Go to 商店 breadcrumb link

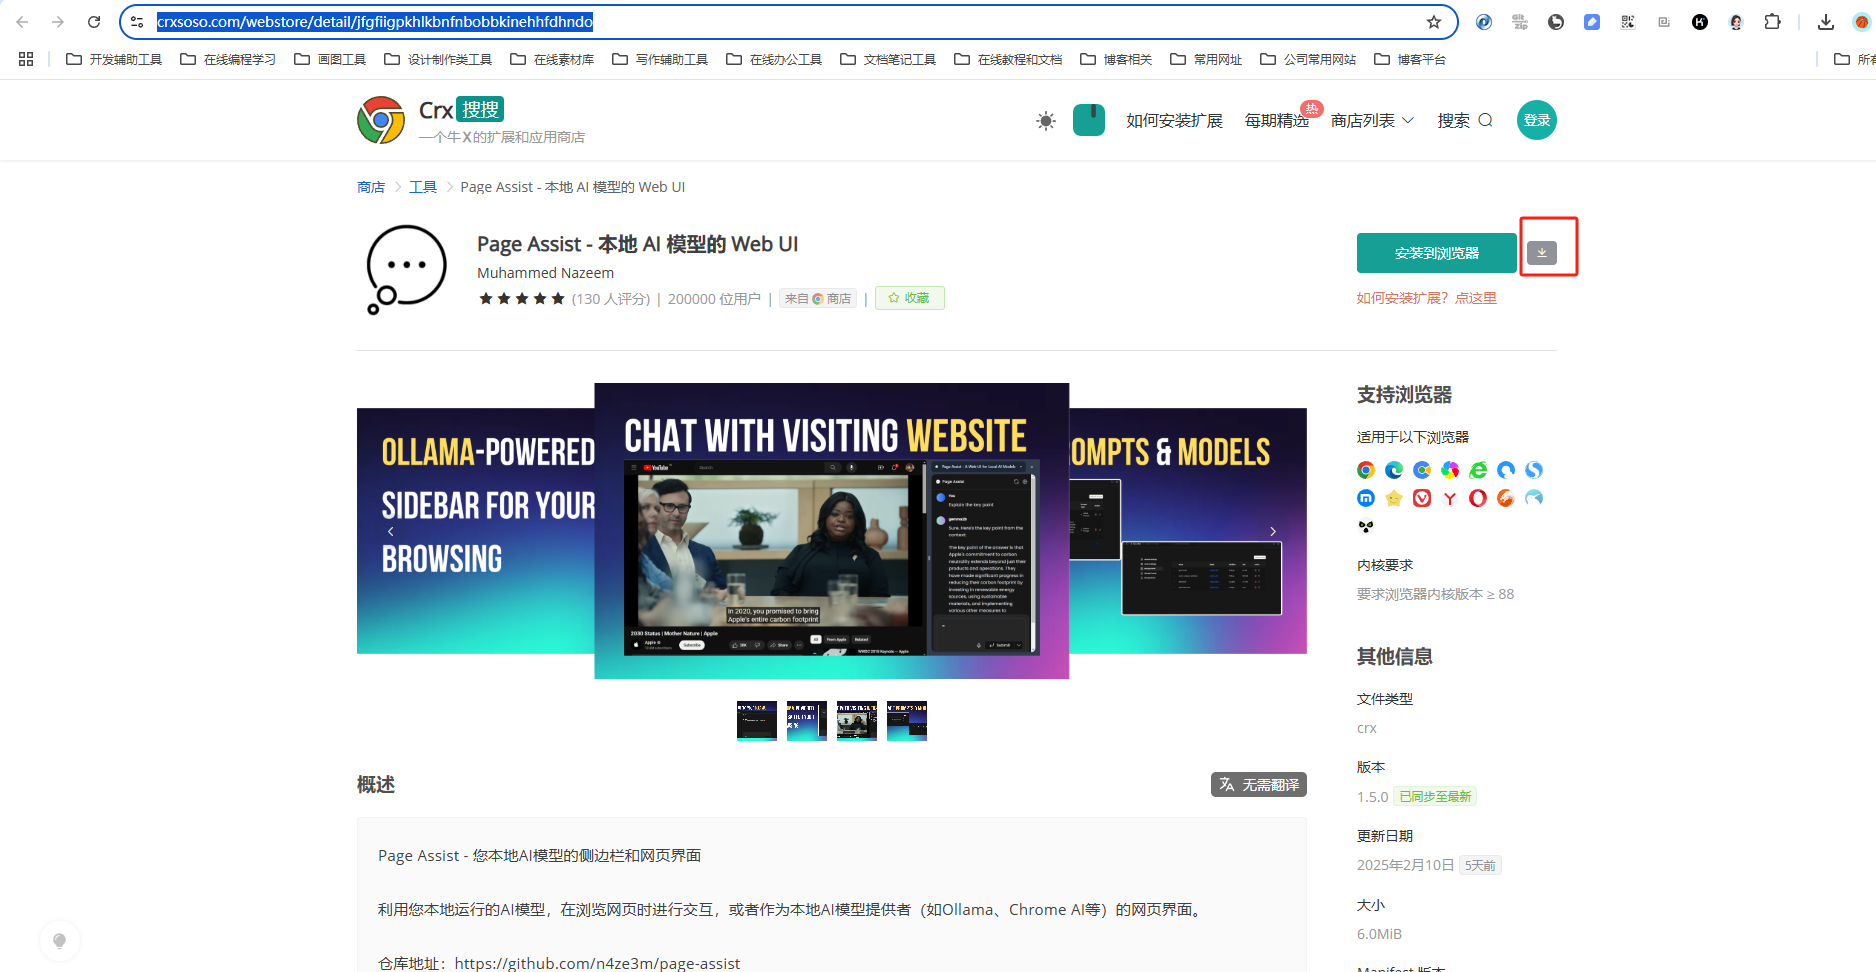point(371,187)
